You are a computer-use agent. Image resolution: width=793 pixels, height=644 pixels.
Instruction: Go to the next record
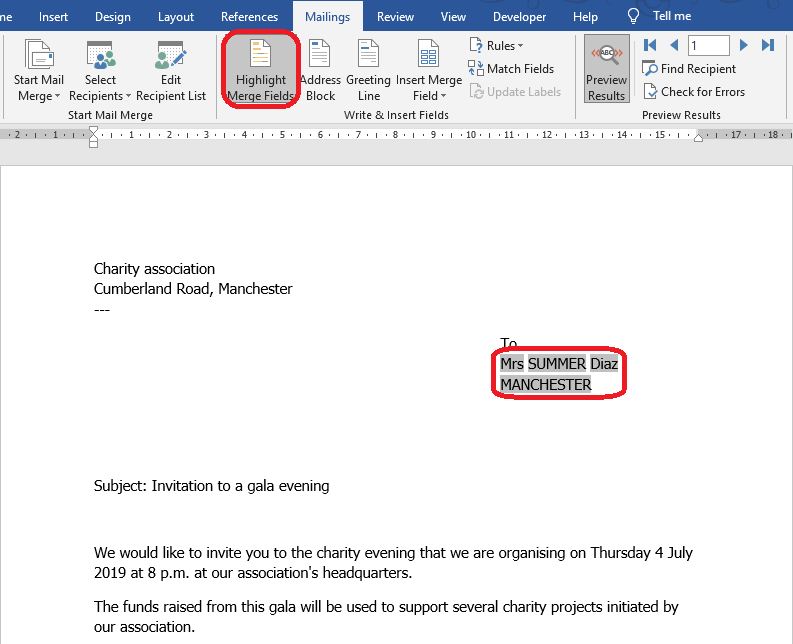[743, 45]
